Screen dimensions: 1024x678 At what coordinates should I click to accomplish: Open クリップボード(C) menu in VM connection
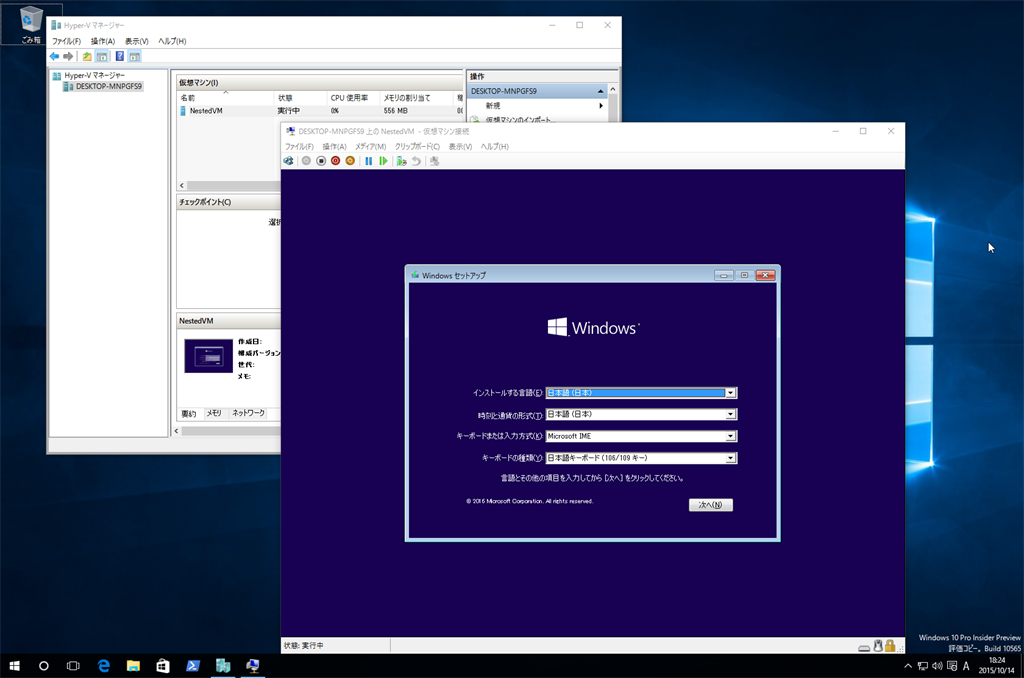(x=417, y=146)
